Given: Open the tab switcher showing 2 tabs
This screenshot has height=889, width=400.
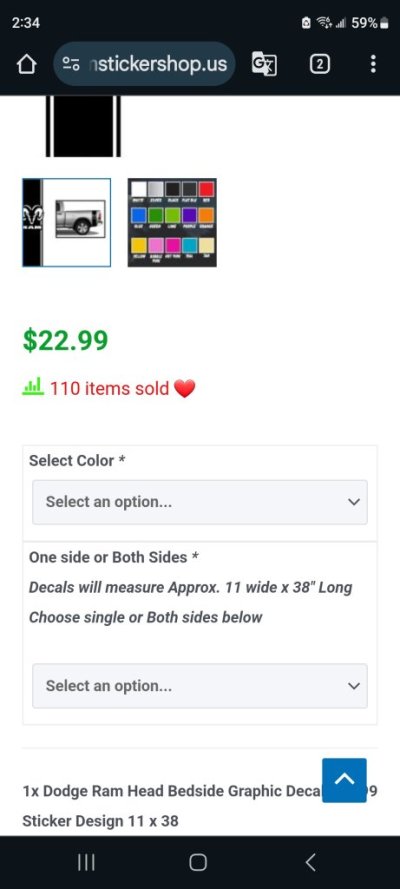Looking at the screenshot, I should pos(320,64).
